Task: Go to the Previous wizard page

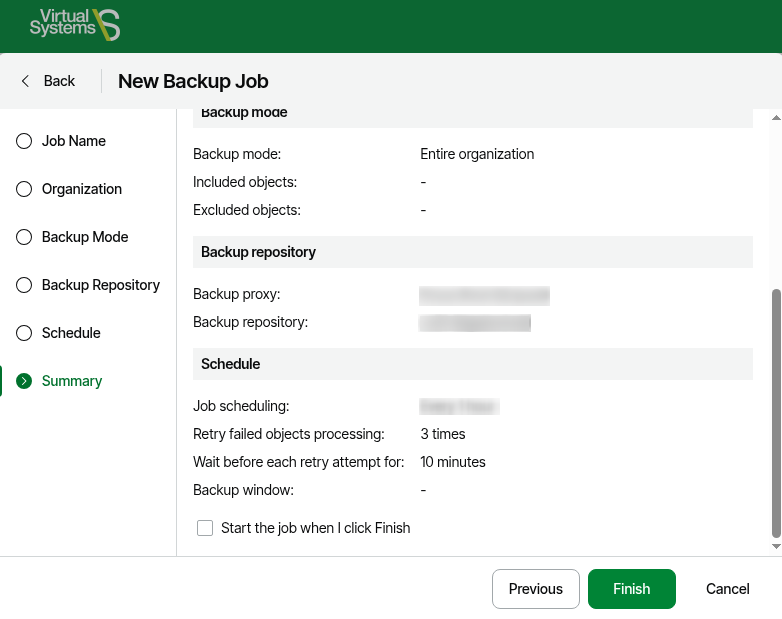Action: [x=536, y=589]
